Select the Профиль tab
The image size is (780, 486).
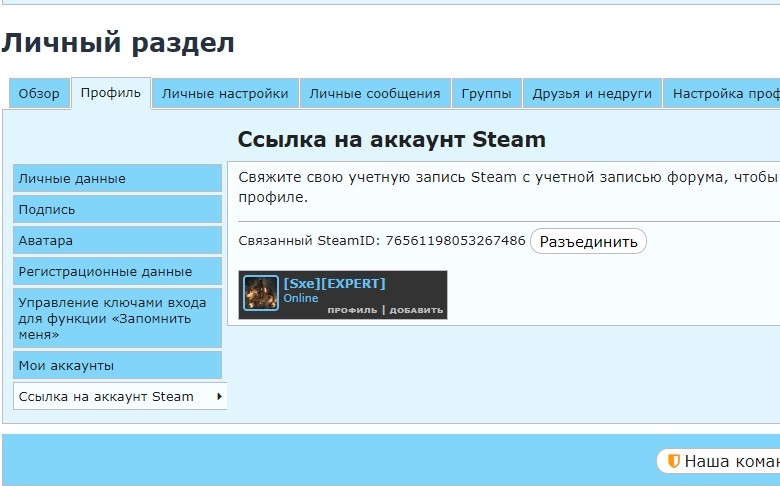[111, 94]
